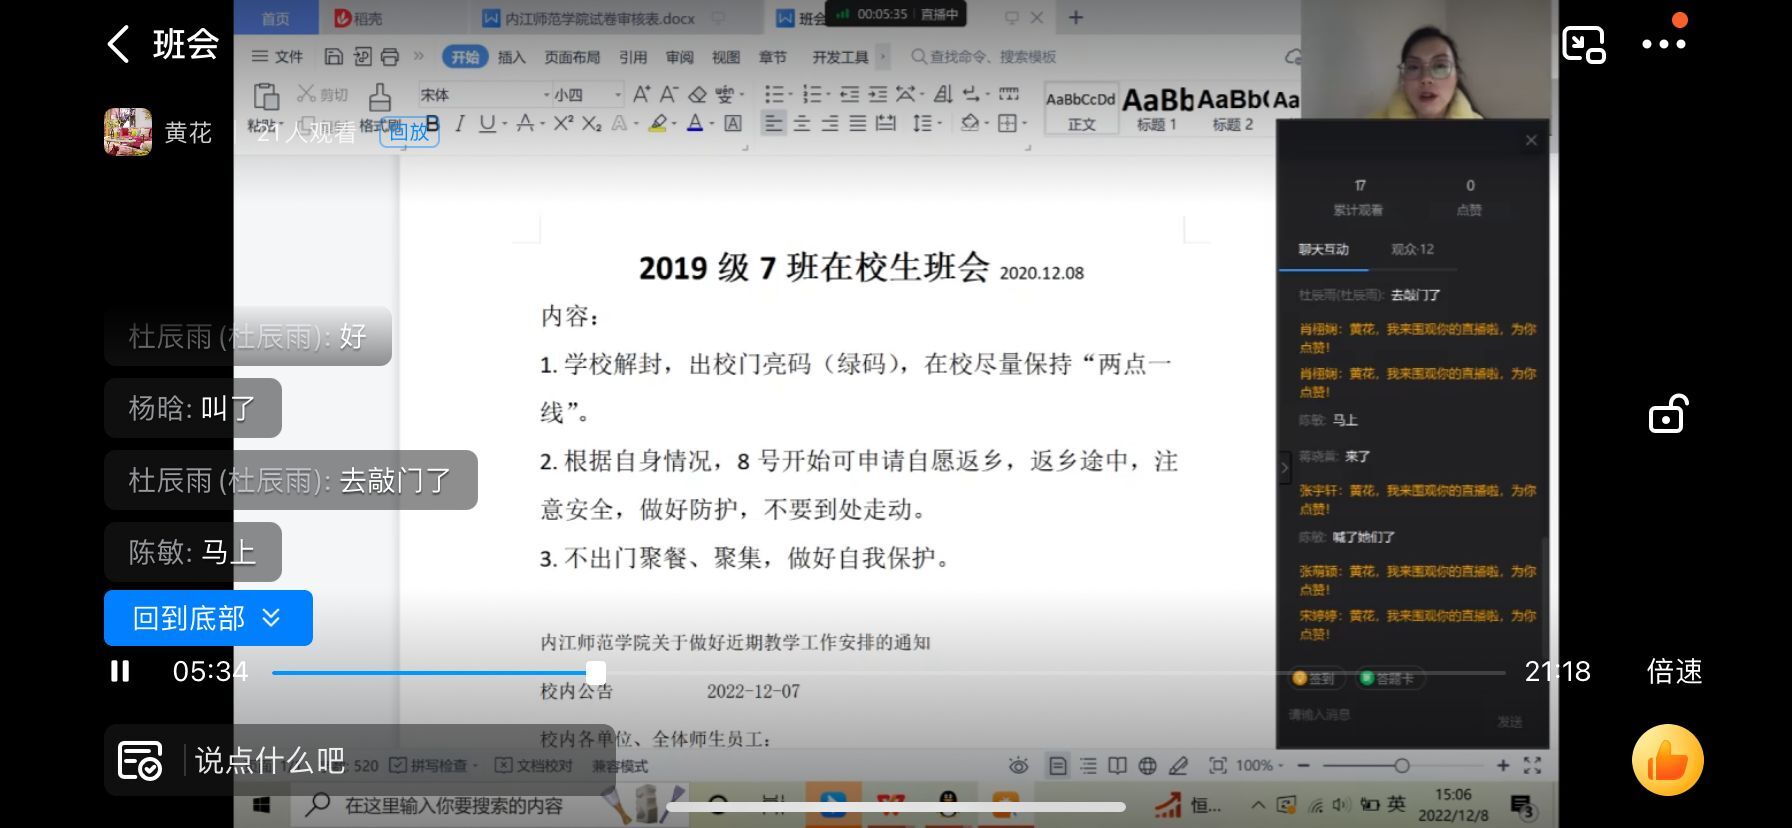Switch to the 观众 12 tab
1792x828 pixels.
(x=1412, y=249)
